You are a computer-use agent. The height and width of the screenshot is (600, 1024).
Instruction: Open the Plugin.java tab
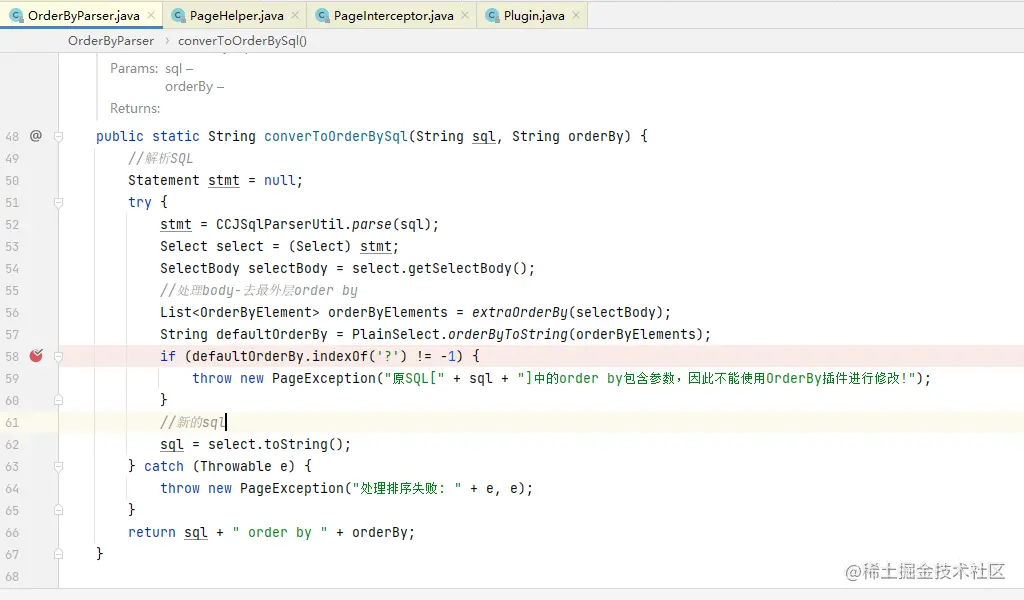[534, 16]
